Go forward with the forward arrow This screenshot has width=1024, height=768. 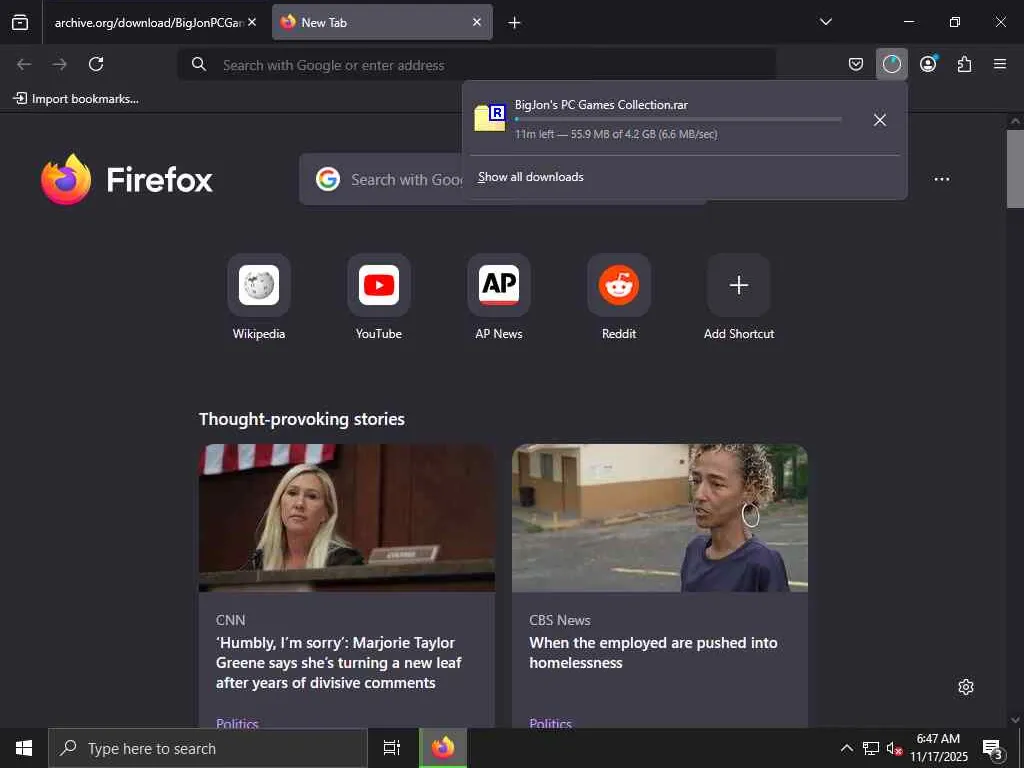60,64
